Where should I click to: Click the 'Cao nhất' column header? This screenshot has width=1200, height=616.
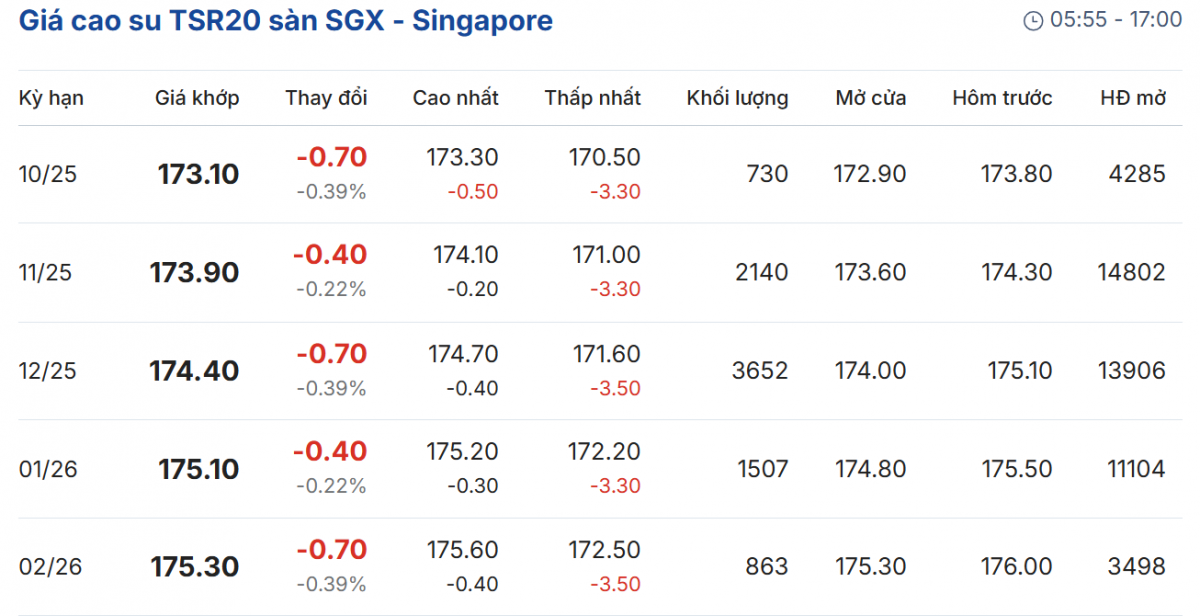point(455,98)
